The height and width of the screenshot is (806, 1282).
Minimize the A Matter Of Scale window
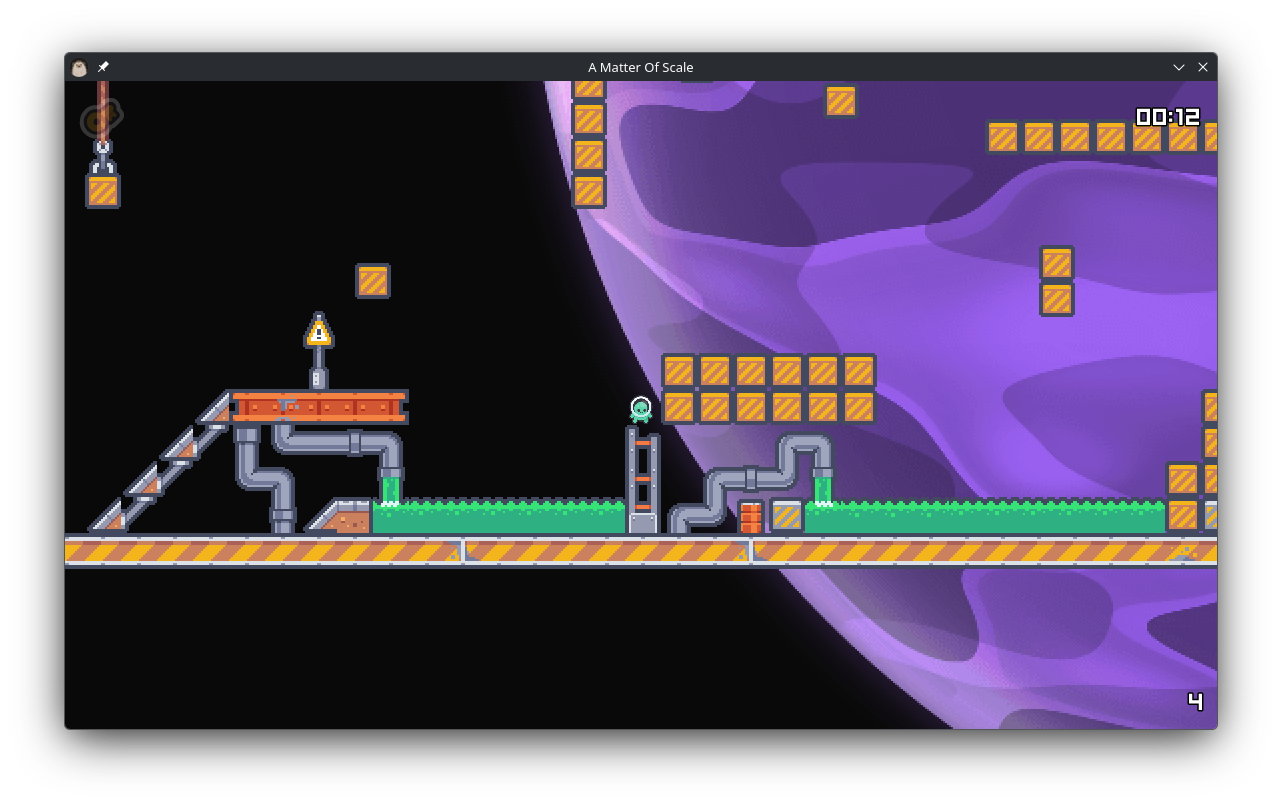[x=1179, y=67]
